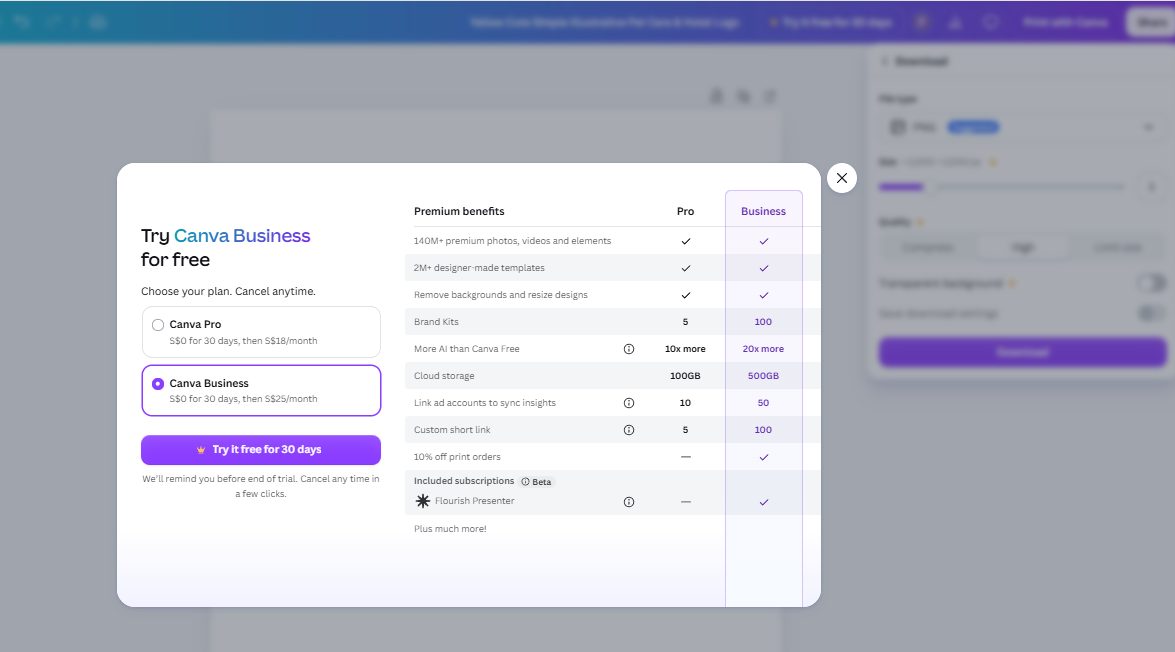Select the Canva Business plan radio button
The image size is (1175, 652).
[x=157, y=384]
